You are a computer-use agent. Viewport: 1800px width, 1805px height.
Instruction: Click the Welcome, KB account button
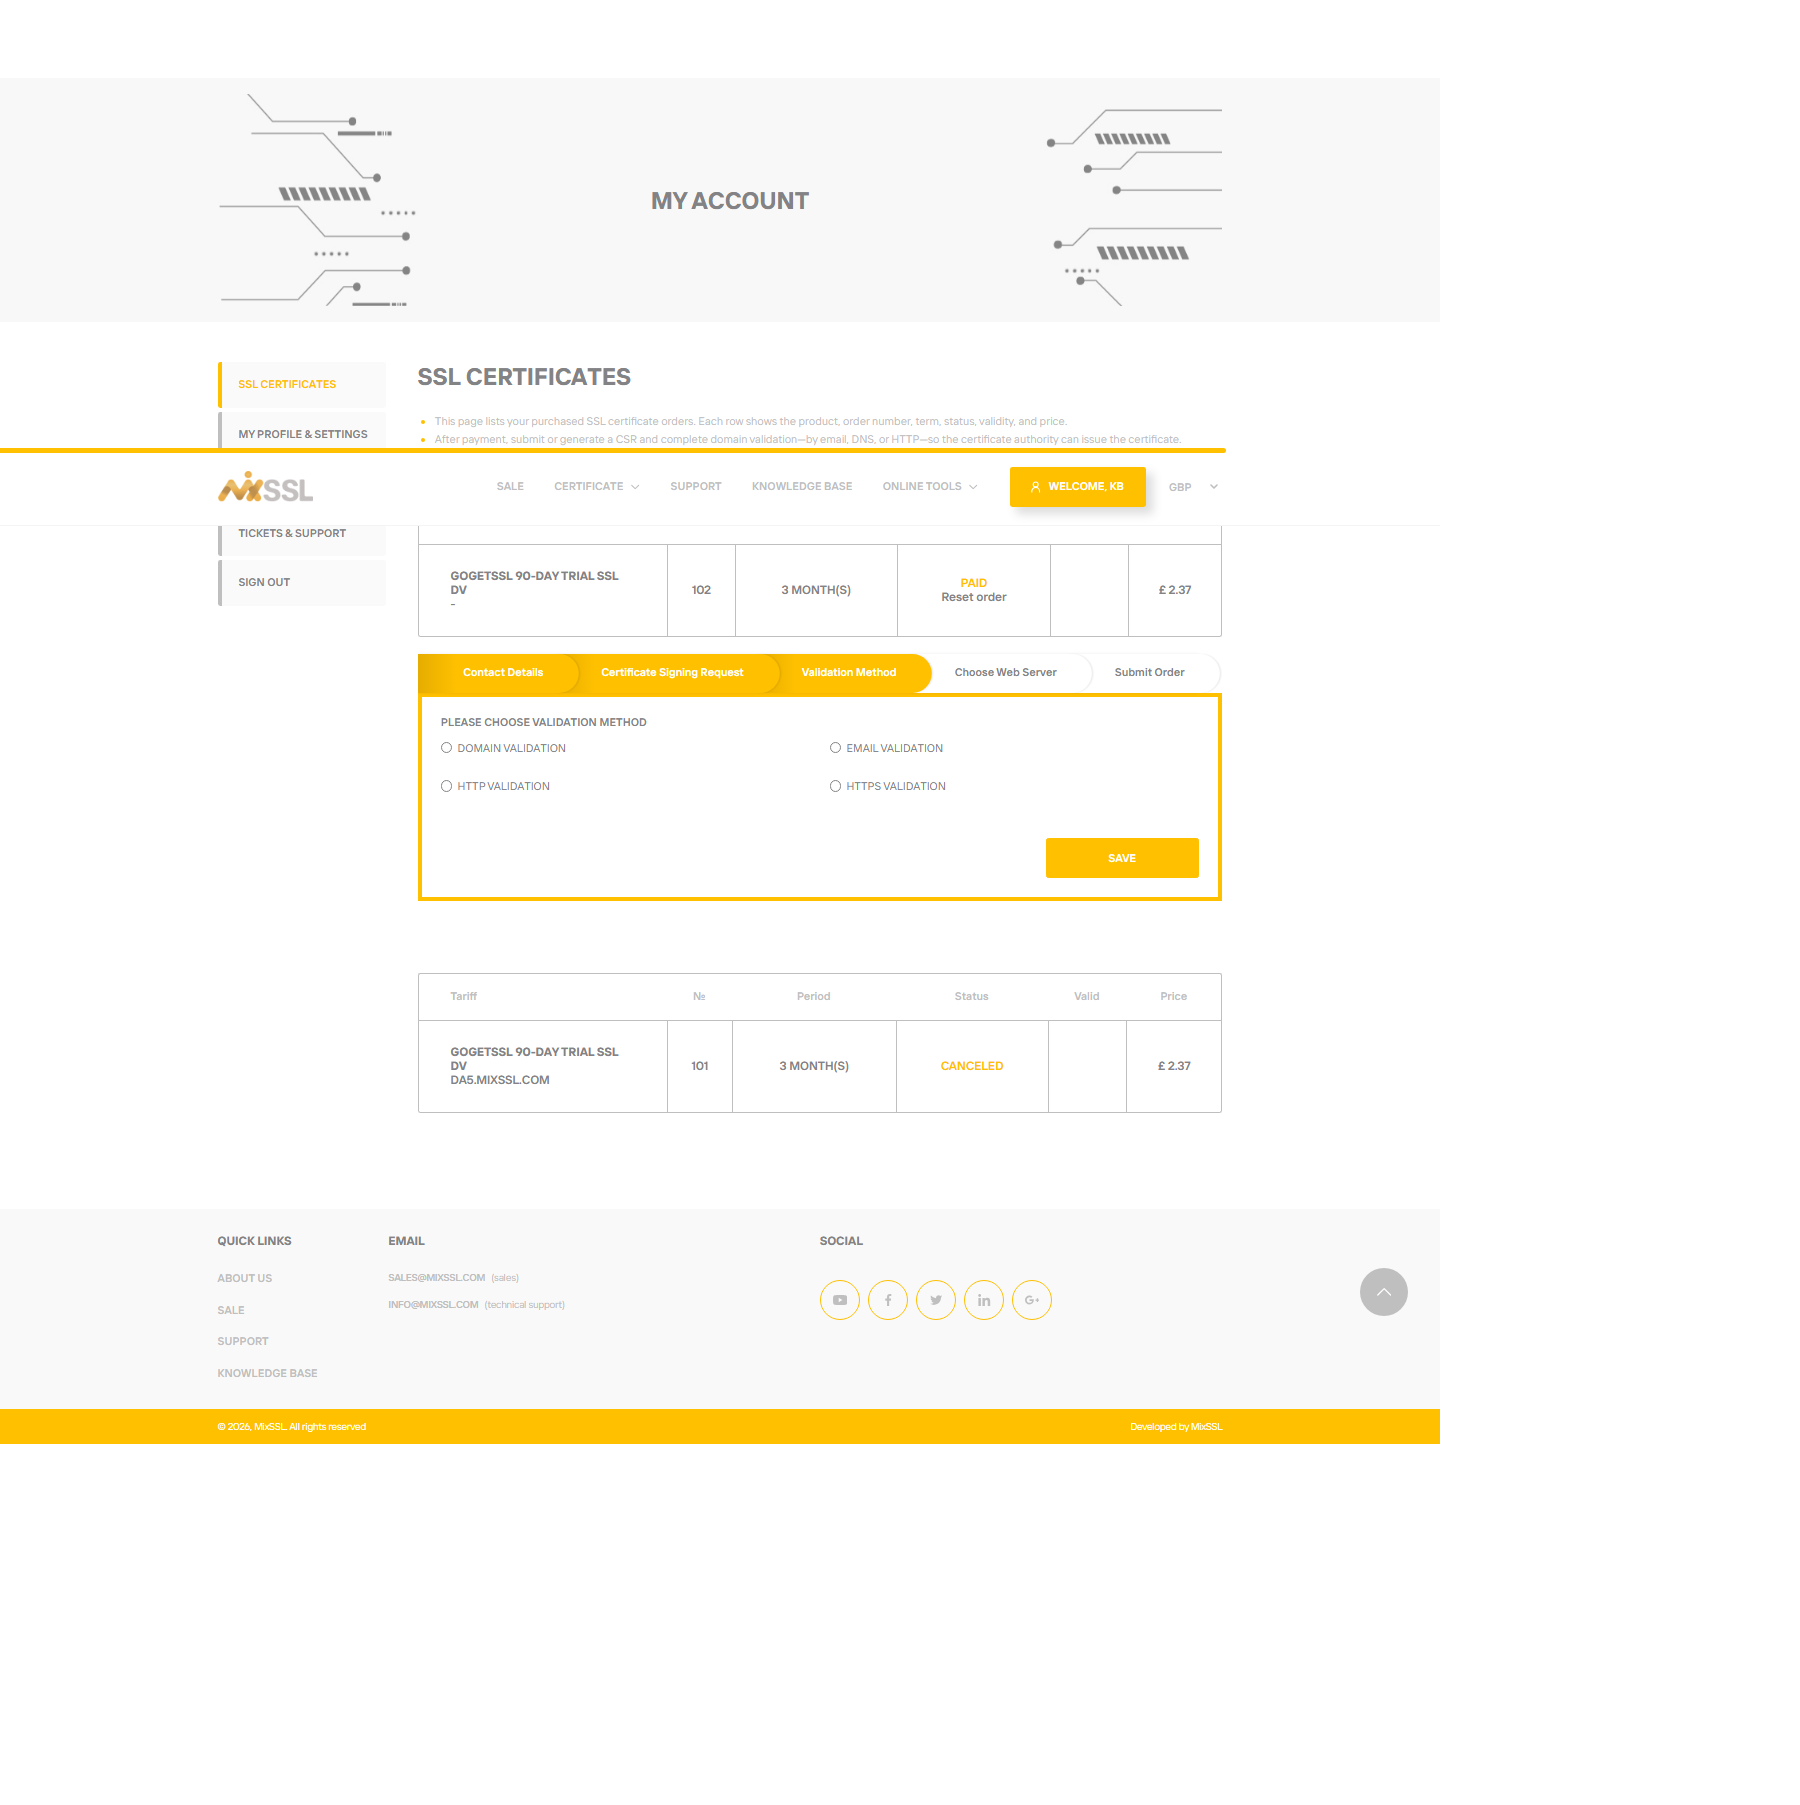pos(1078,487)
